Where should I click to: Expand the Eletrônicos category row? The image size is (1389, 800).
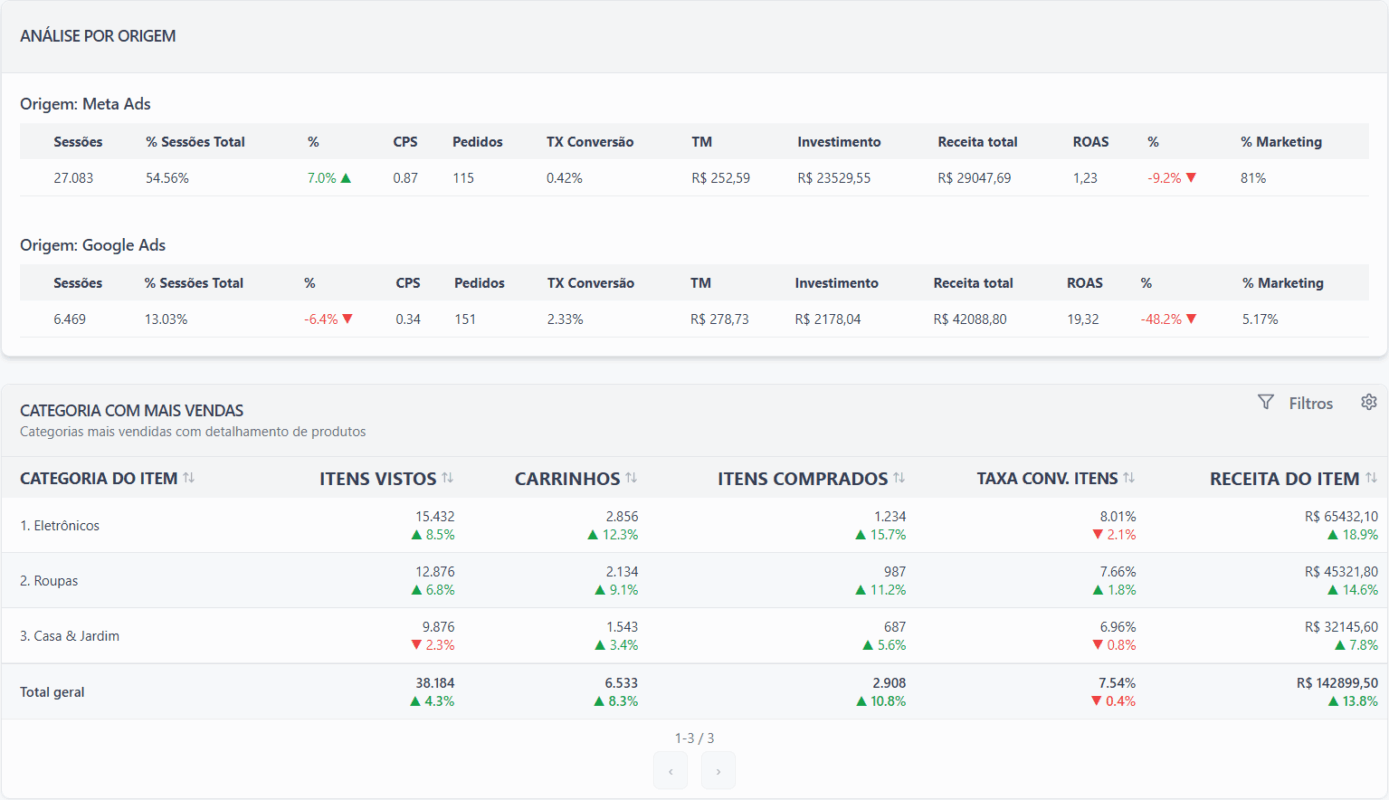[694, 525]
